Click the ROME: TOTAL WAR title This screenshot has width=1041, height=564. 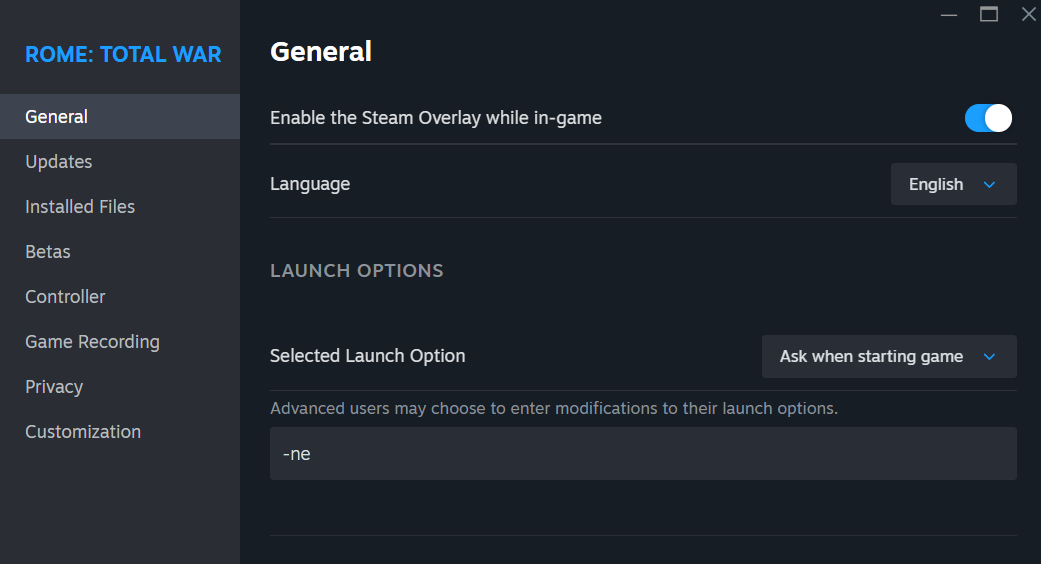123,54
